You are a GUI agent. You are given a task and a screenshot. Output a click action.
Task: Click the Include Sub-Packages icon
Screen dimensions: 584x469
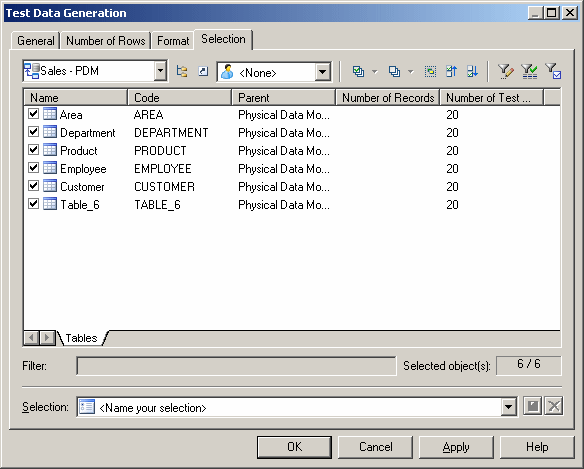click(182, 71)
